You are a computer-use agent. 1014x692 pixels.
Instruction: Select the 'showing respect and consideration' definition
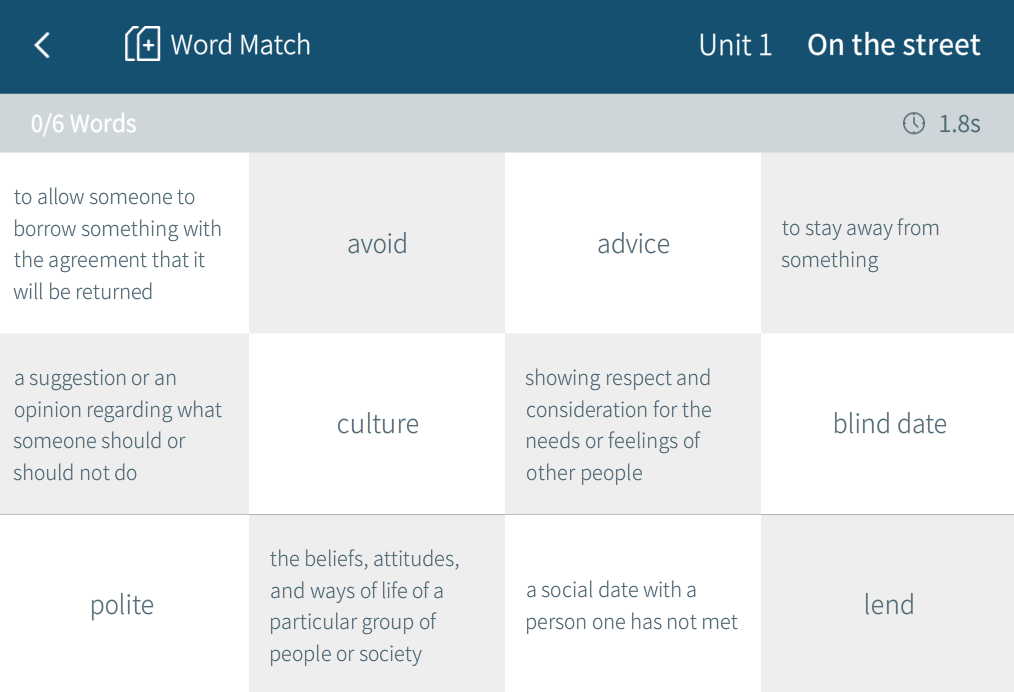click(632, 424)
